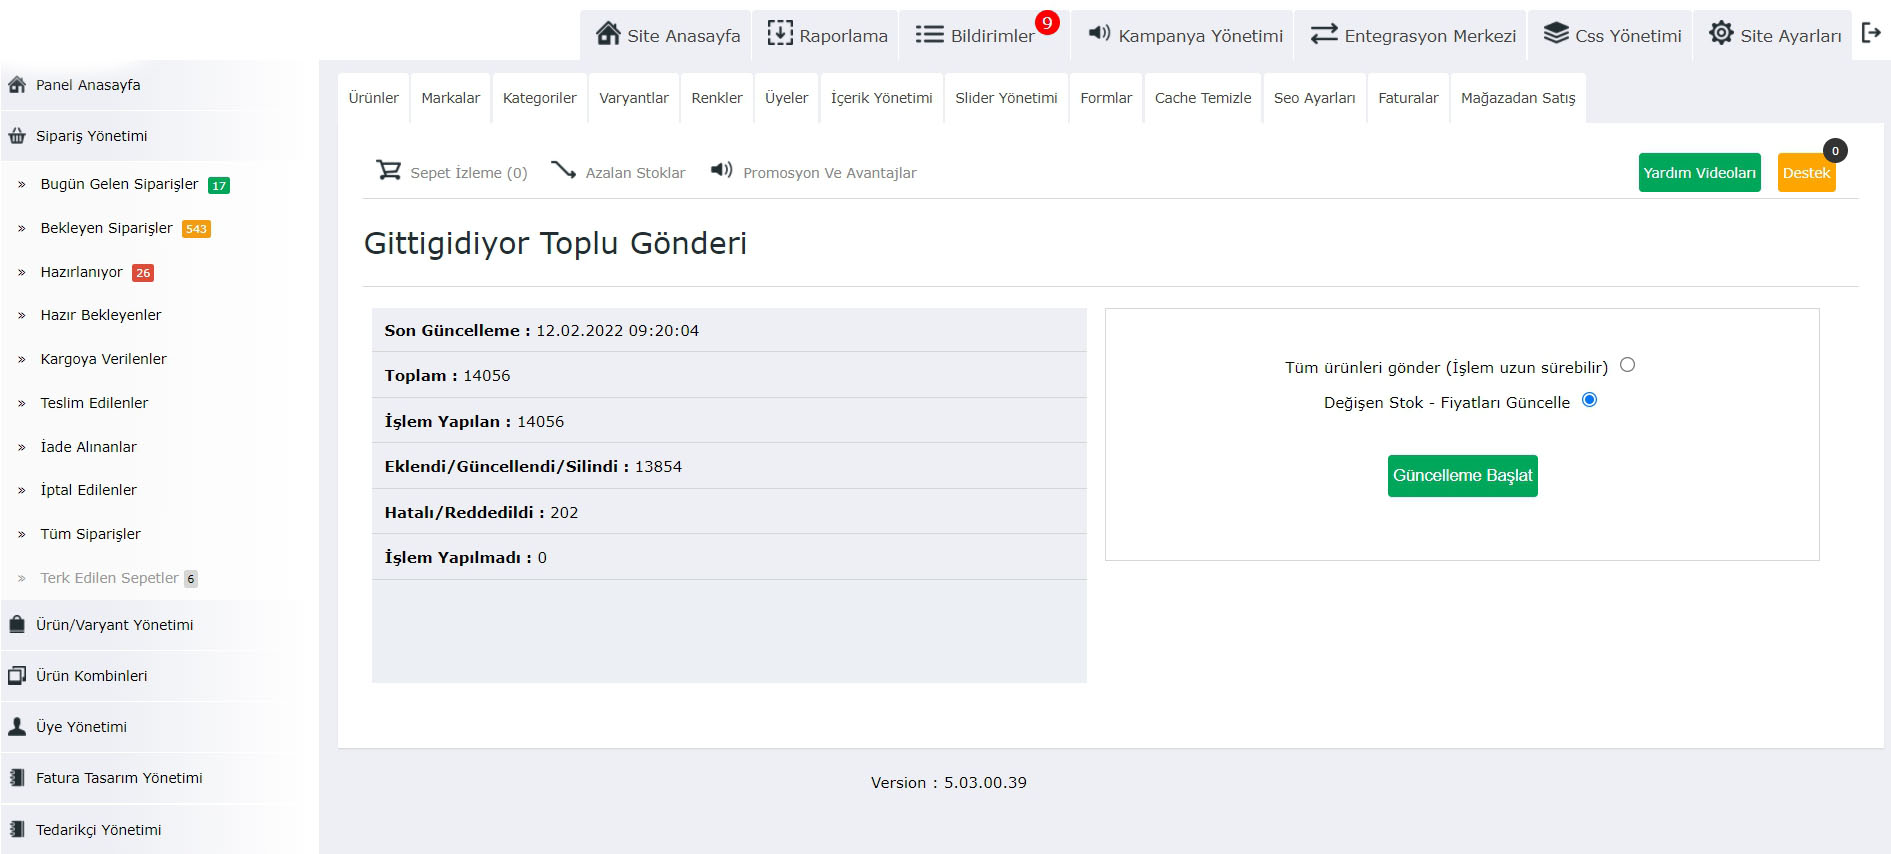Click chevron beside Hazırlanıyor
1891x854 pixels.
(22, 272)
